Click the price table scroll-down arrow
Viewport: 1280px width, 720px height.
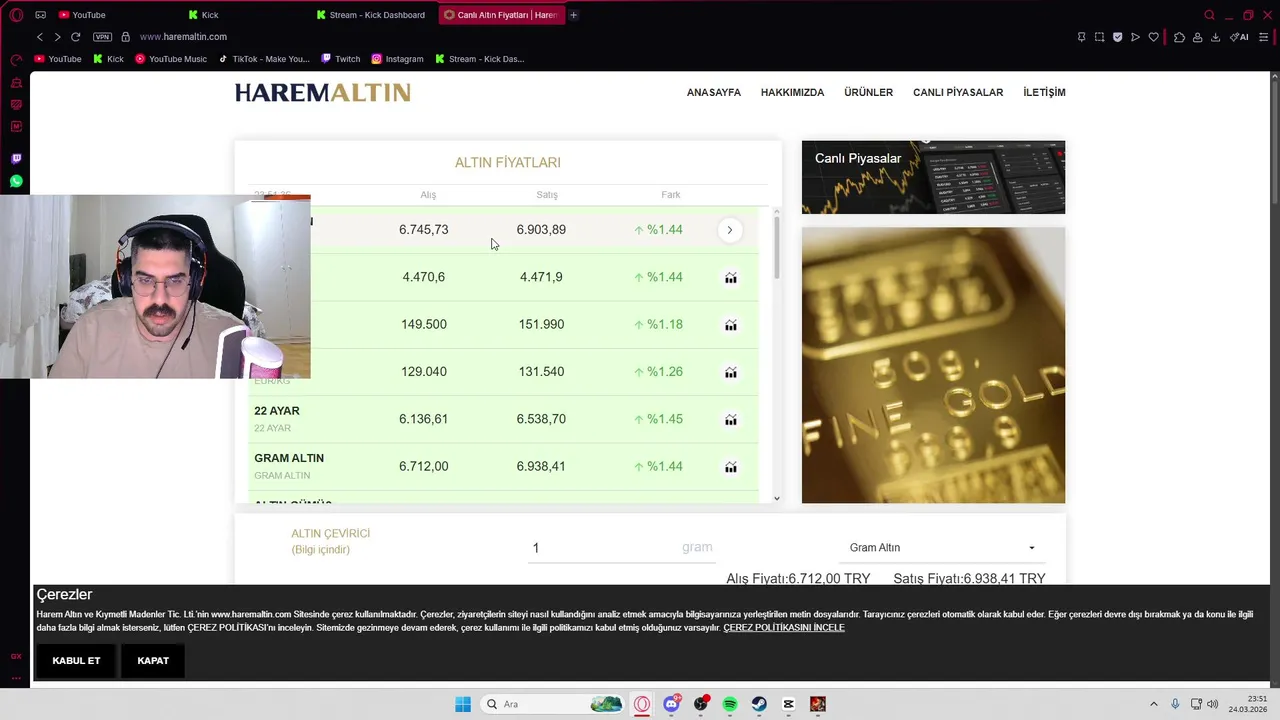pos(777,498)
